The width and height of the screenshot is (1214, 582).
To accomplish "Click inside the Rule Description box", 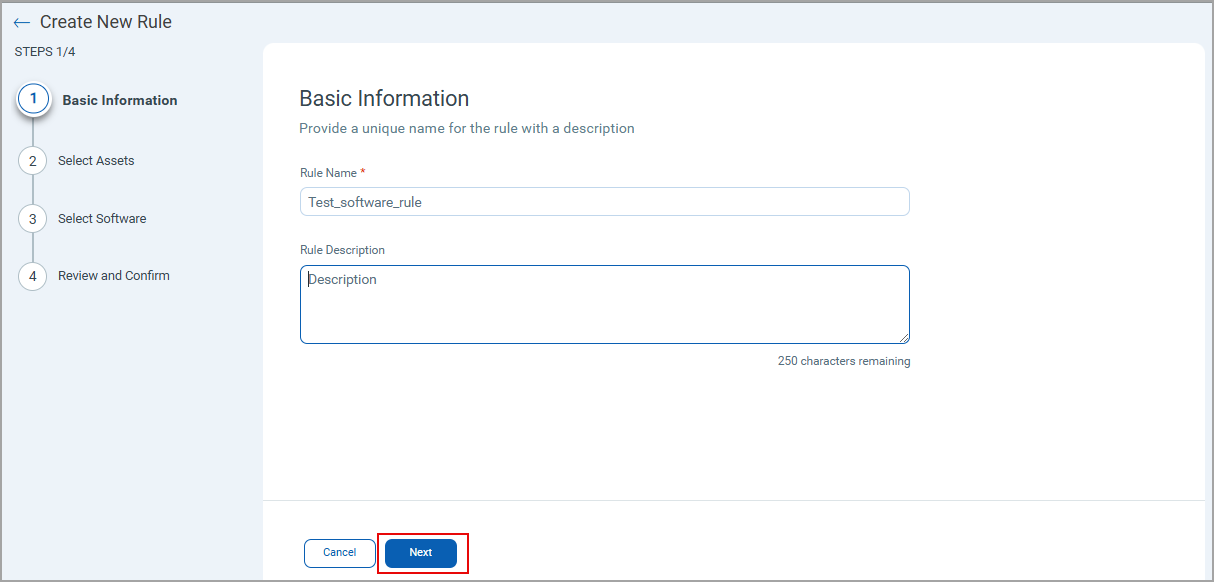I will [604, 304].
